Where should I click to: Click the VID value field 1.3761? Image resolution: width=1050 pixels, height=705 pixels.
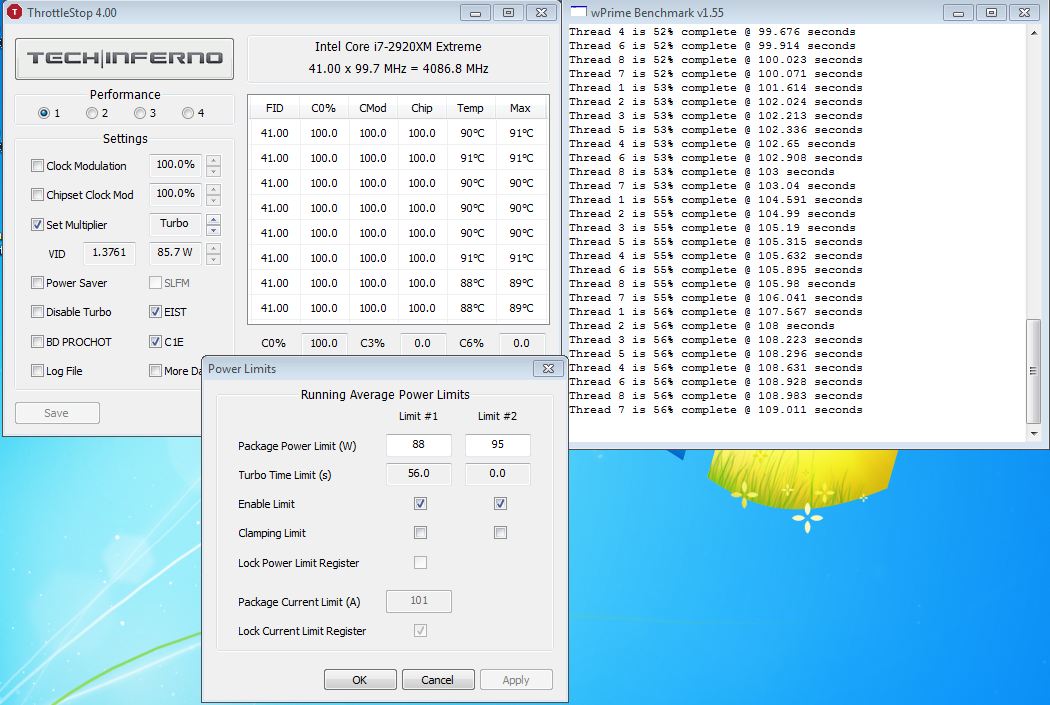pyautogui.click(x=109, y=253)
